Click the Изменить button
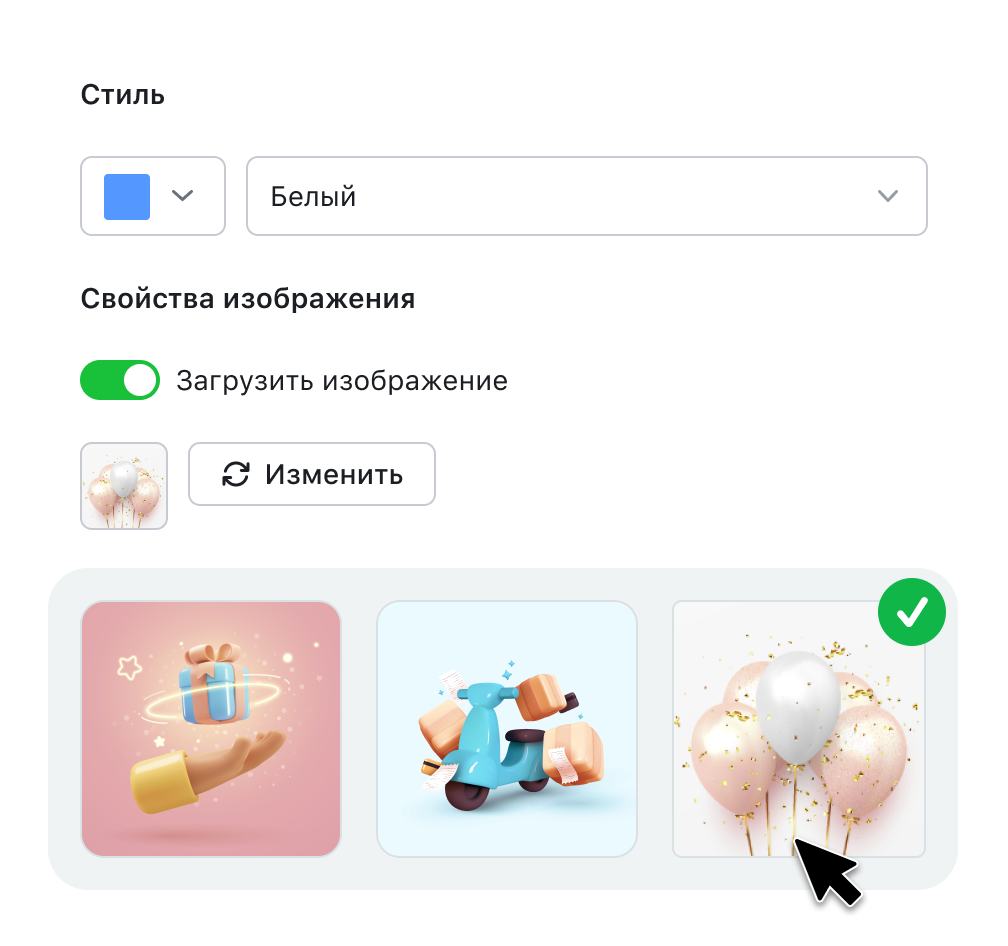 pos(312,474)
